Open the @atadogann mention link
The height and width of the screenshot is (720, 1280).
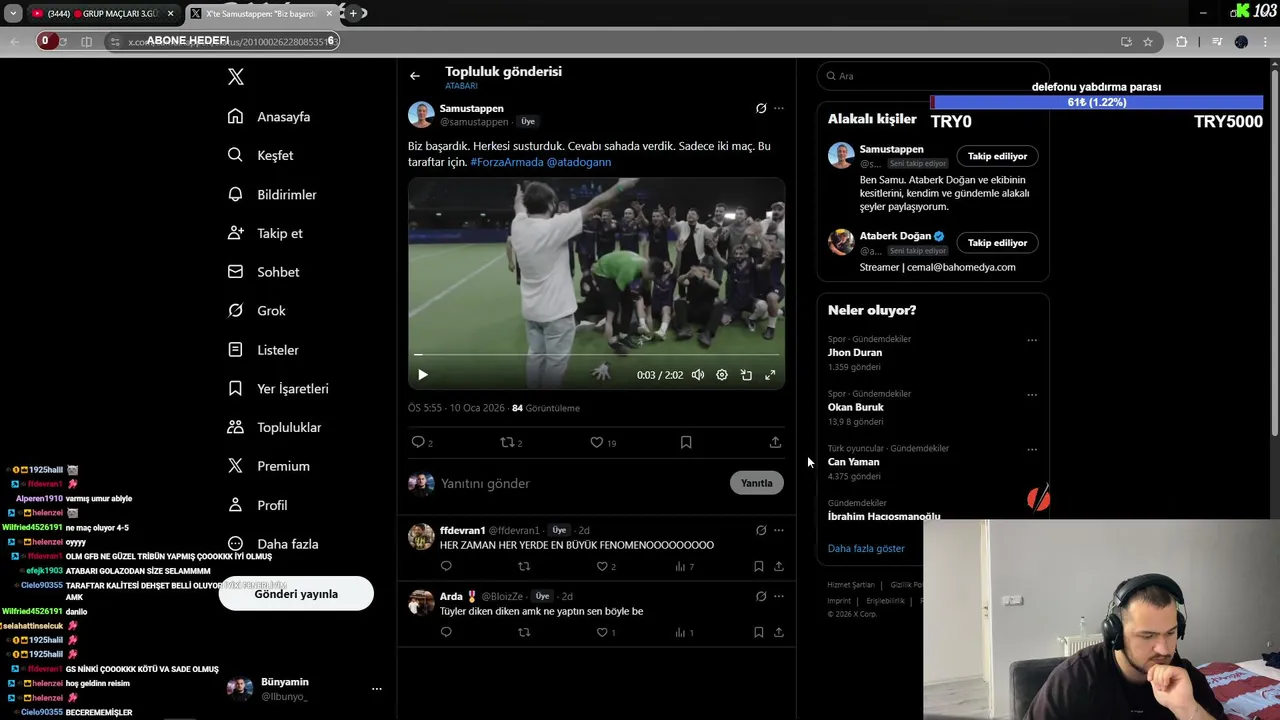579,162
